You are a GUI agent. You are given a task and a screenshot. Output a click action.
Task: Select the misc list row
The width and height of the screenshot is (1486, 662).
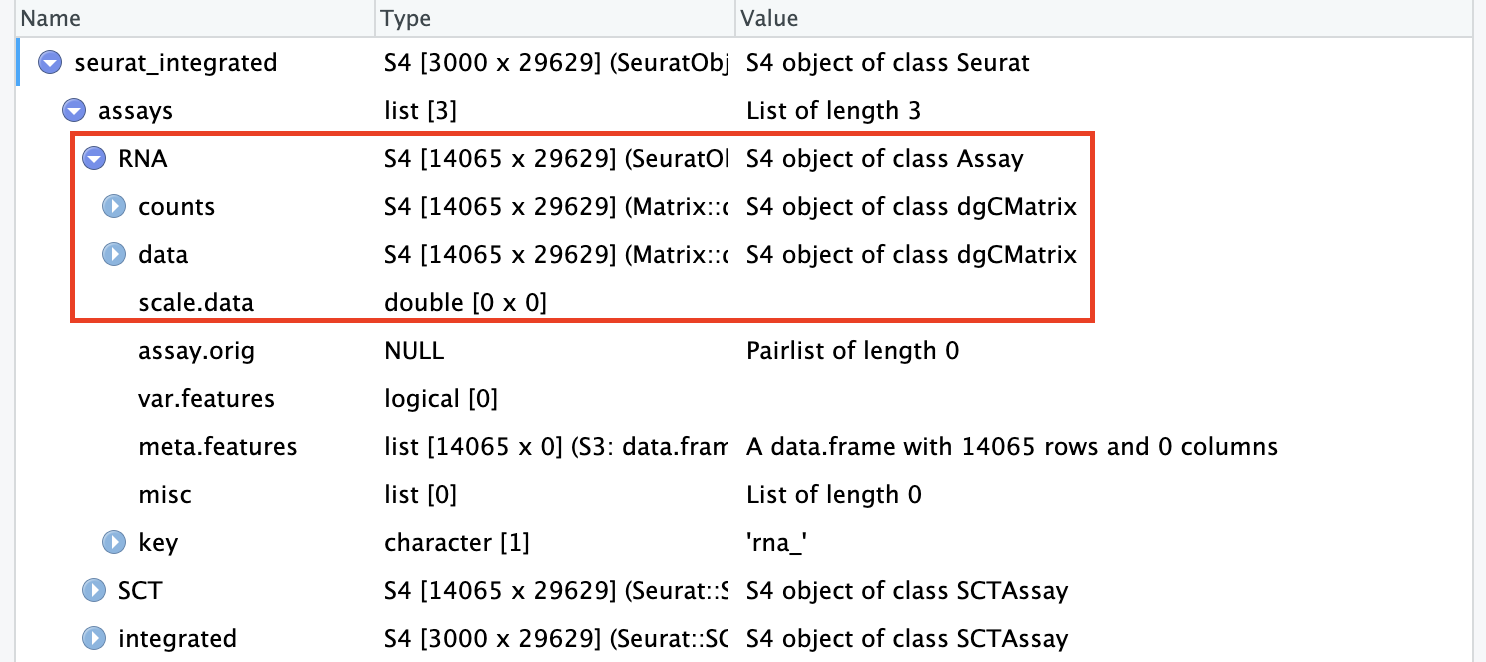point(165,495)
